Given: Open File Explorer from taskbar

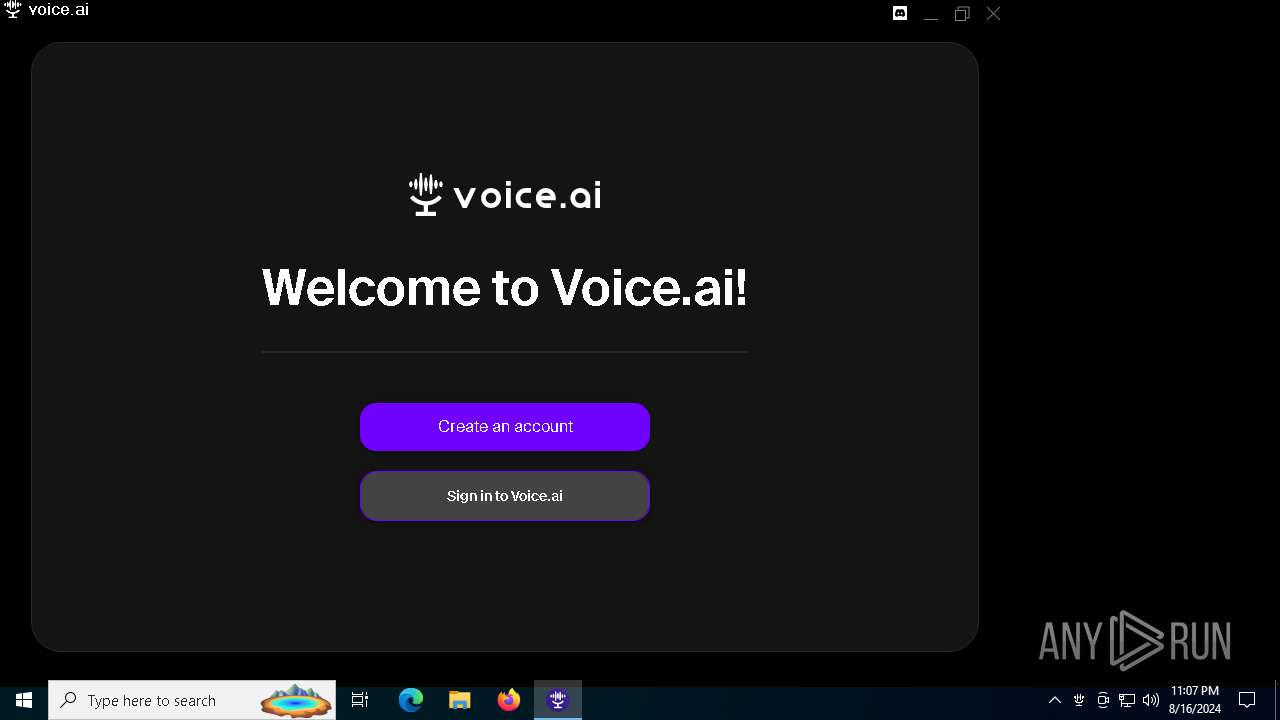Looking at the screenshot, I should pyautogui.click(x=460, y=700).
